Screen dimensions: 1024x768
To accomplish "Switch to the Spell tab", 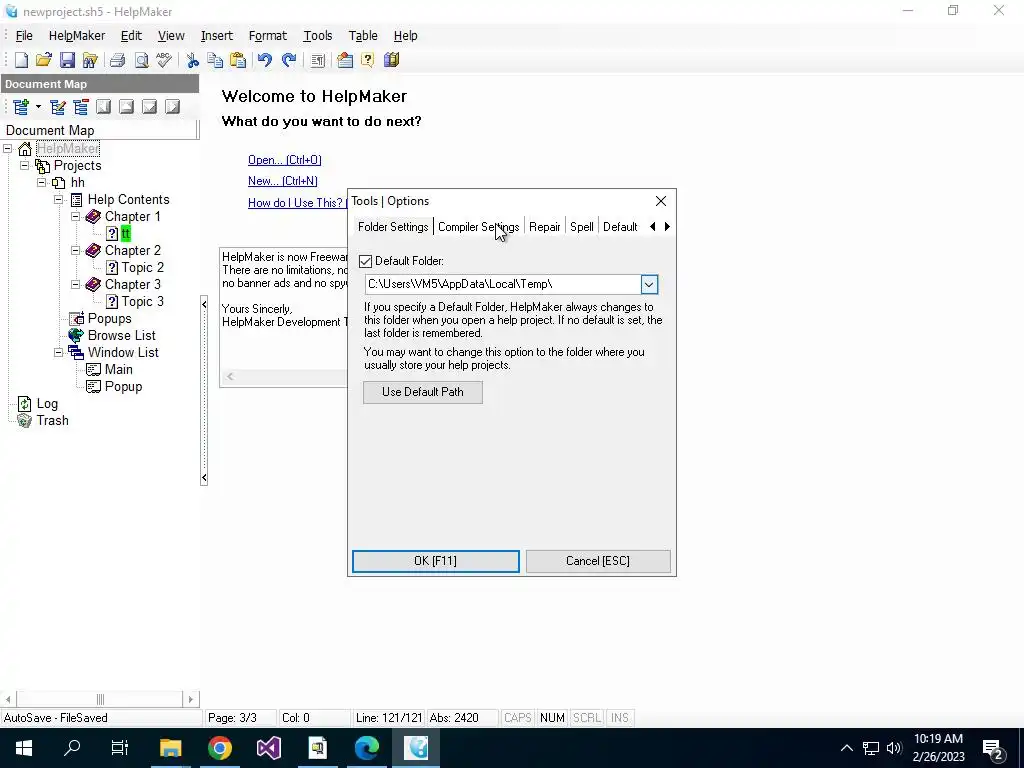I will pos(581,227).
